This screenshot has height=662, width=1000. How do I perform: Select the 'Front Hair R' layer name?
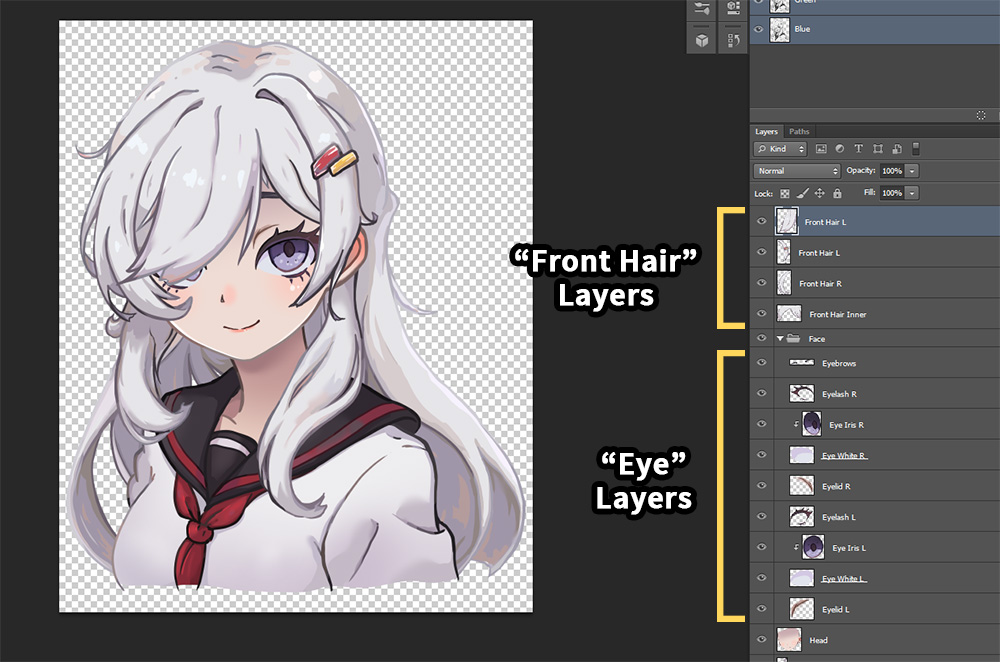click(x=820, y=283)
